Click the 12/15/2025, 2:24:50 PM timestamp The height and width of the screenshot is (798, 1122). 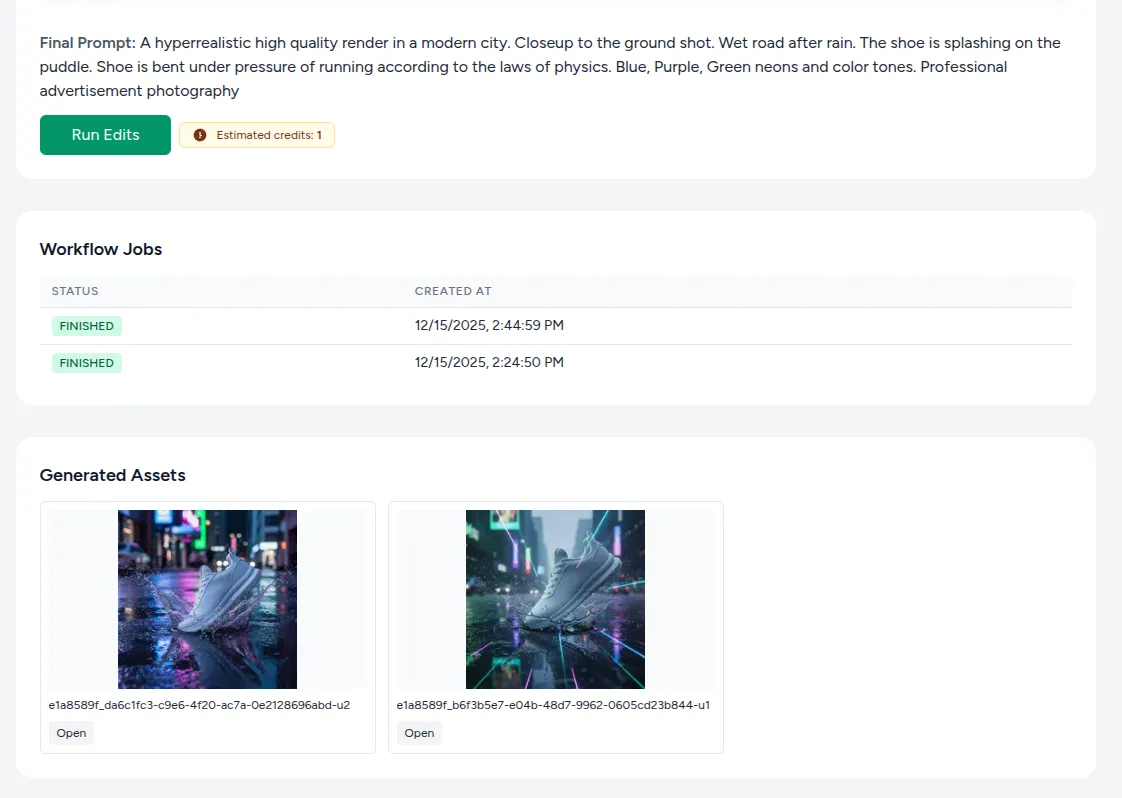coord(489,362)
